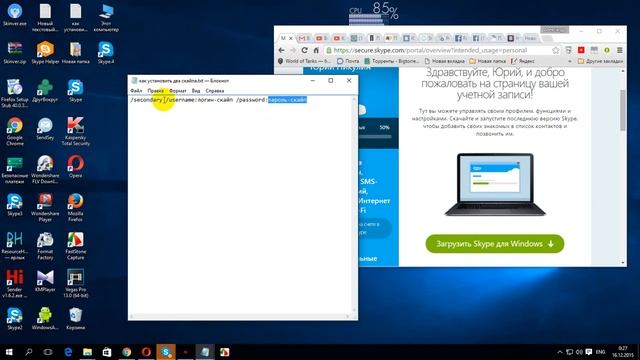
Task: Open the World of Tanks bookmark
Action: (x=304, y=61)
